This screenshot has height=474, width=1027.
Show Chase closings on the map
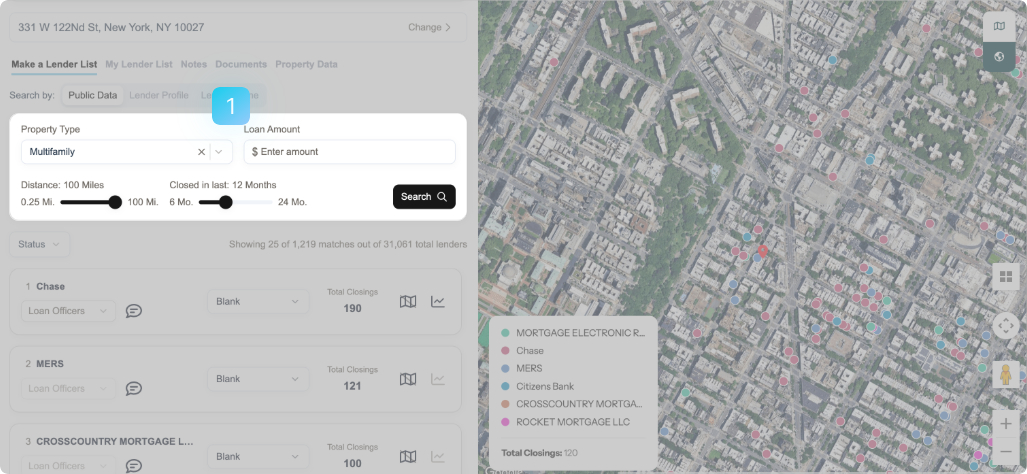click(408, 301)
